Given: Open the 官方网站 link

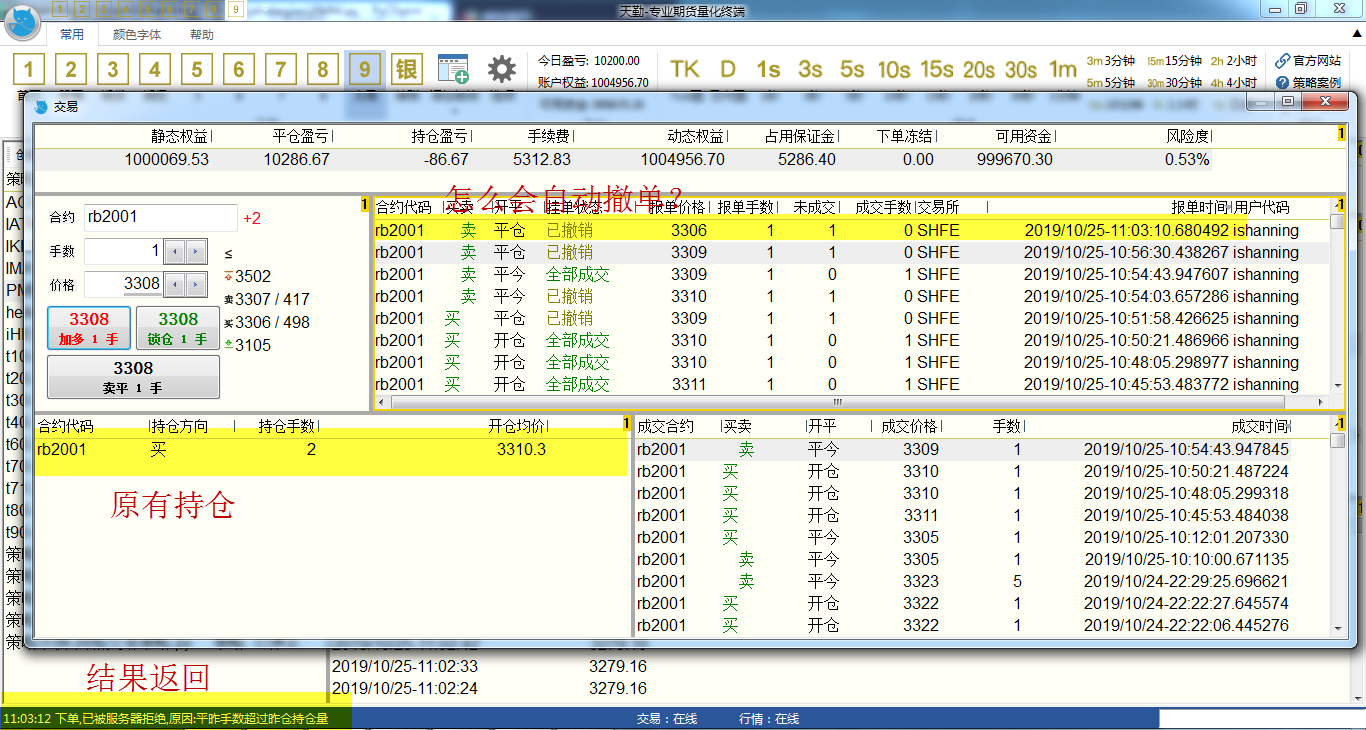Looking at the screenshot, I should tap(1308, 61).
